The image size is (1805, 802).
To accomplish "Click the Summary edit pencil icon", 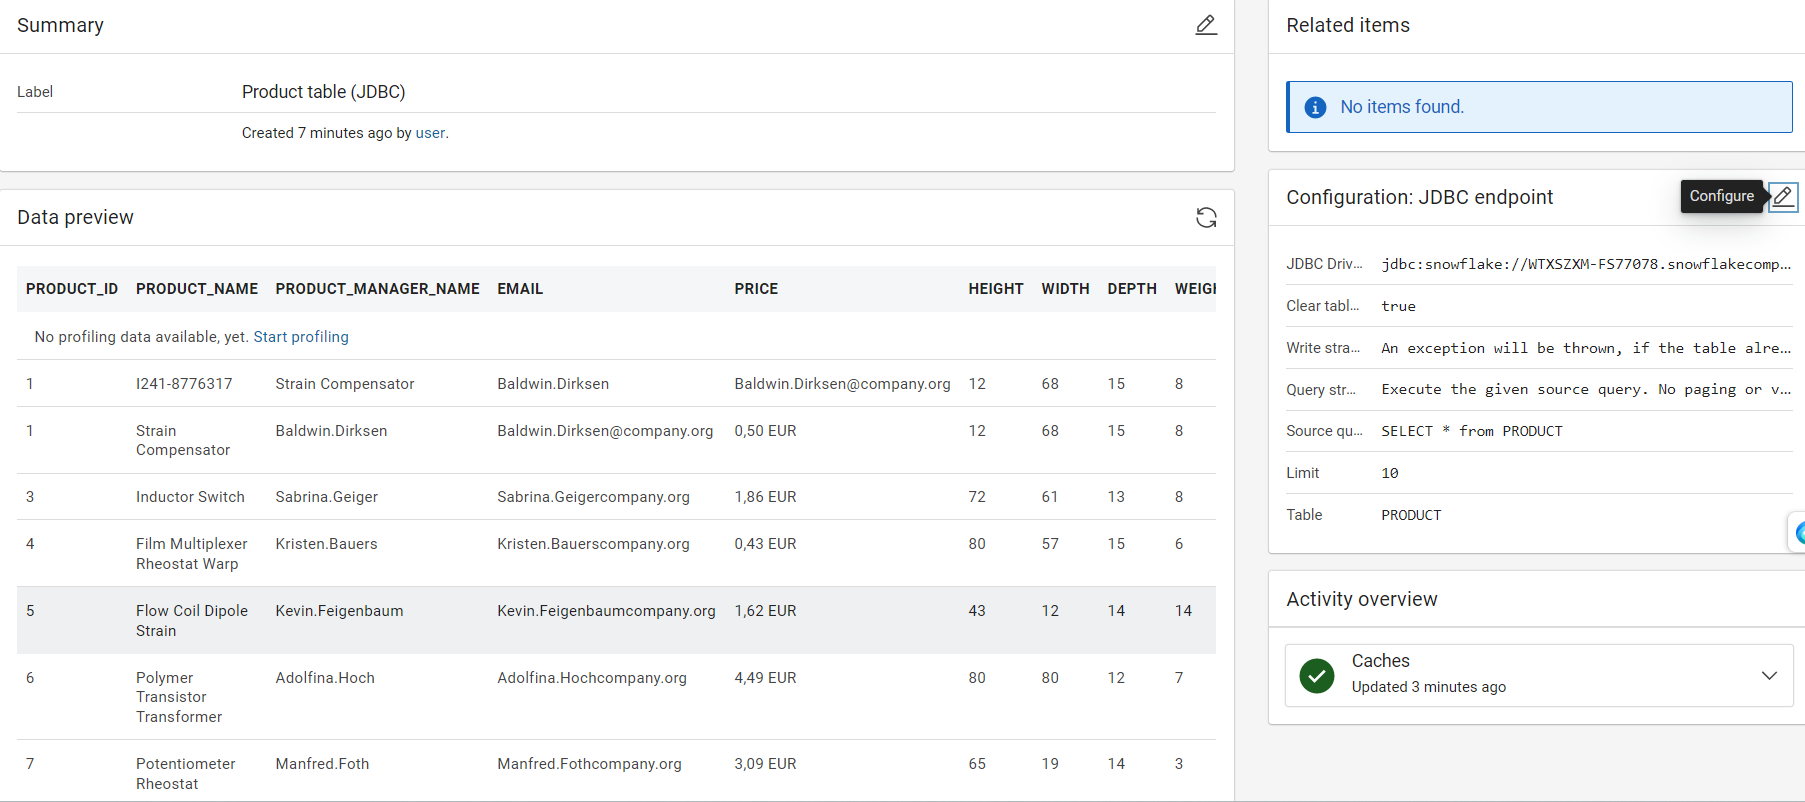I will point(1206,25).
